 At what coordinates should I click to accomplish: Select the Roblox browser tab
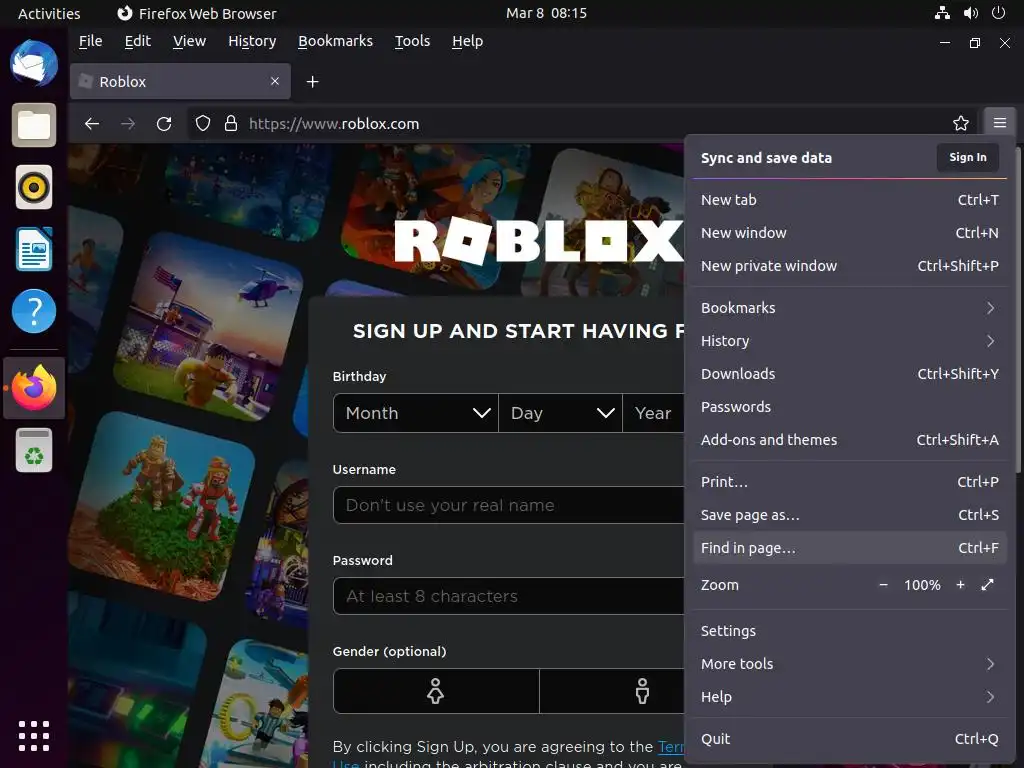click(180, 82)
